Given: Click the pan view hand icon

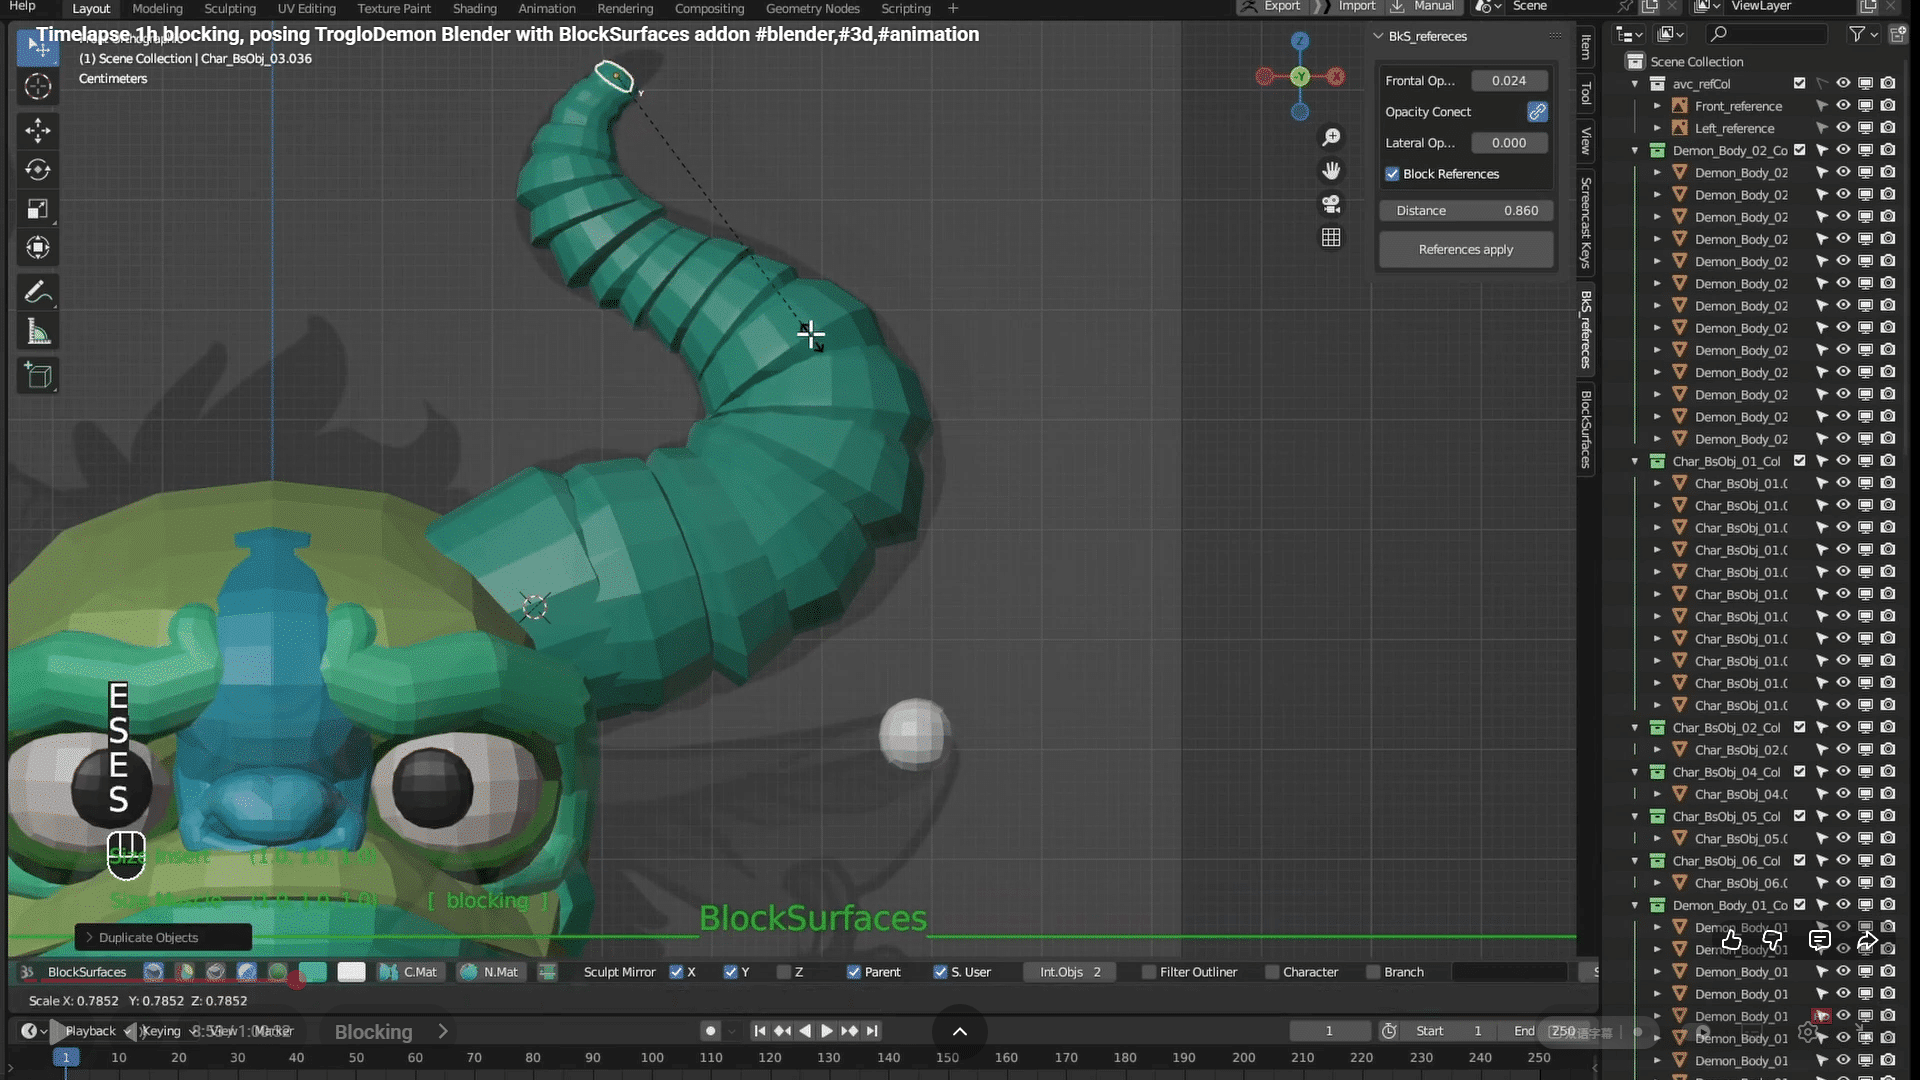Looking at the screenshot, I should click(1331, 171).
